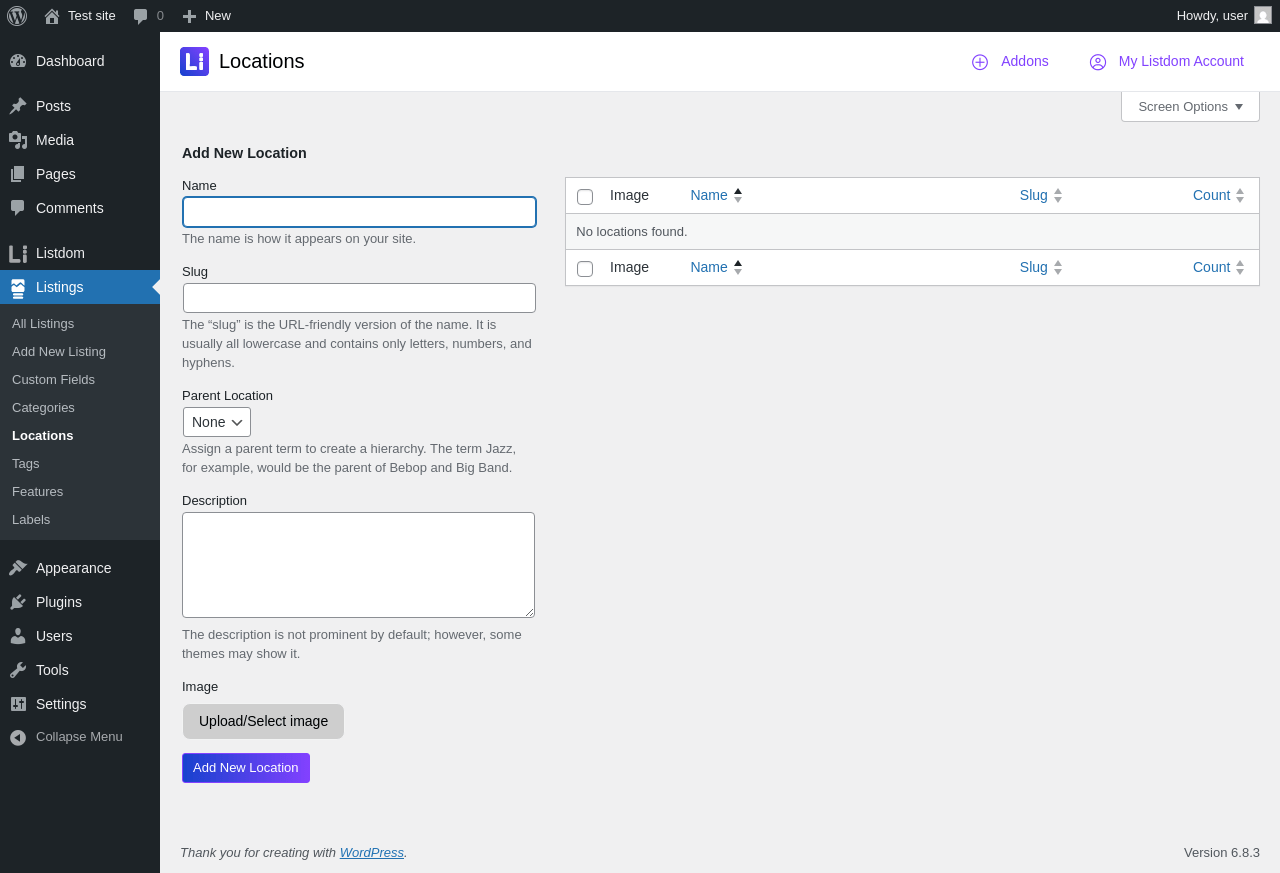Open the Dashboard gauge icon
The image size is (1280, 873).
pyautogui.click(x=18, y=61)
